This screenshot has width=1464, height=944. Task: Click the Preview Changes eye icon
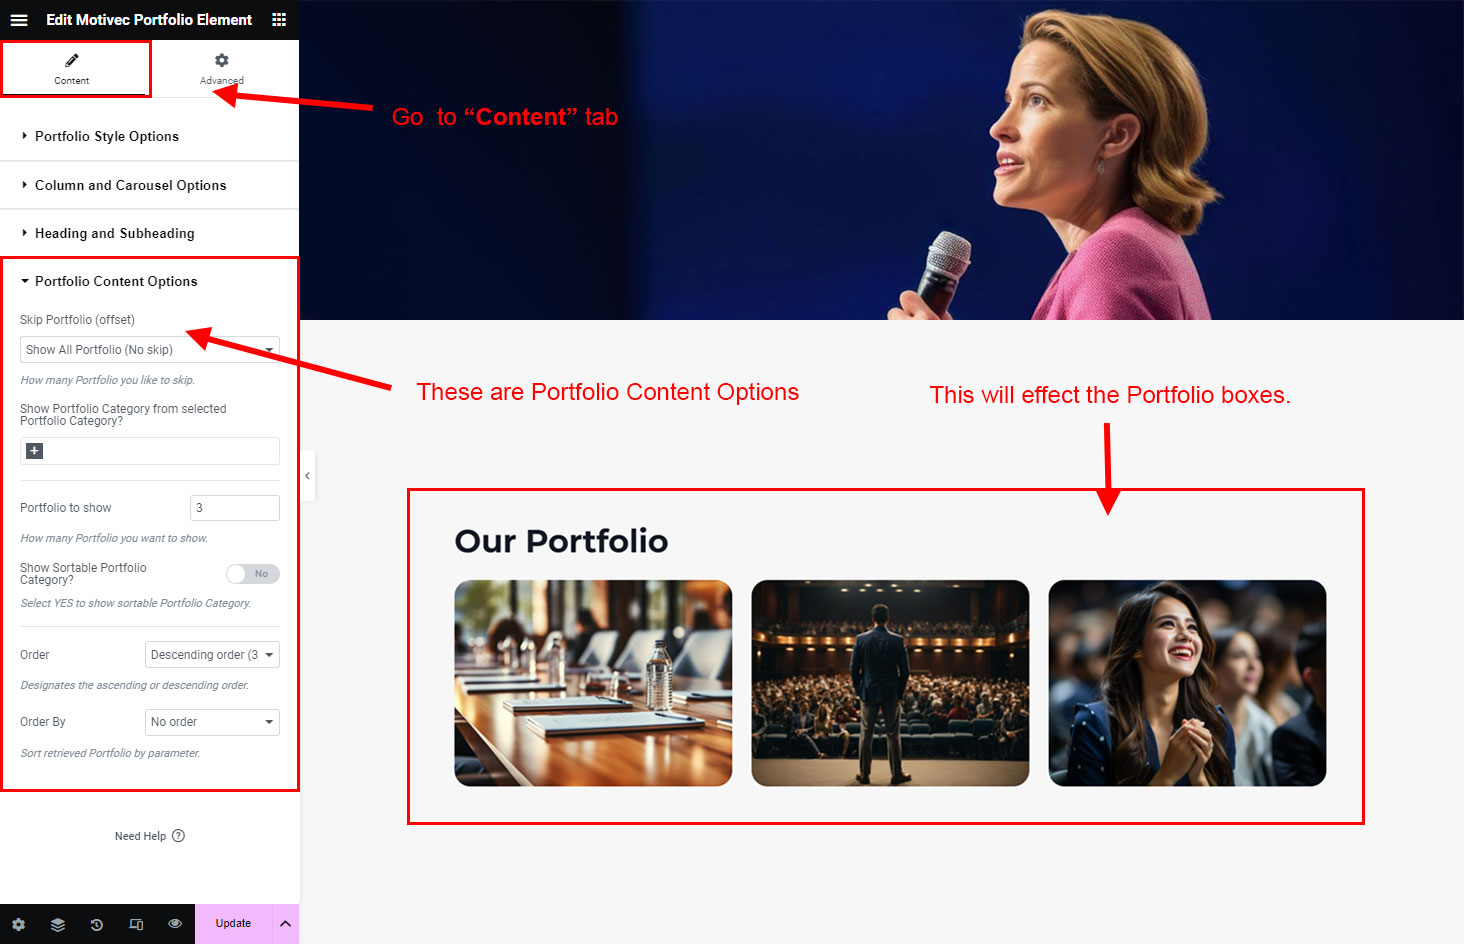coord(175,924)
